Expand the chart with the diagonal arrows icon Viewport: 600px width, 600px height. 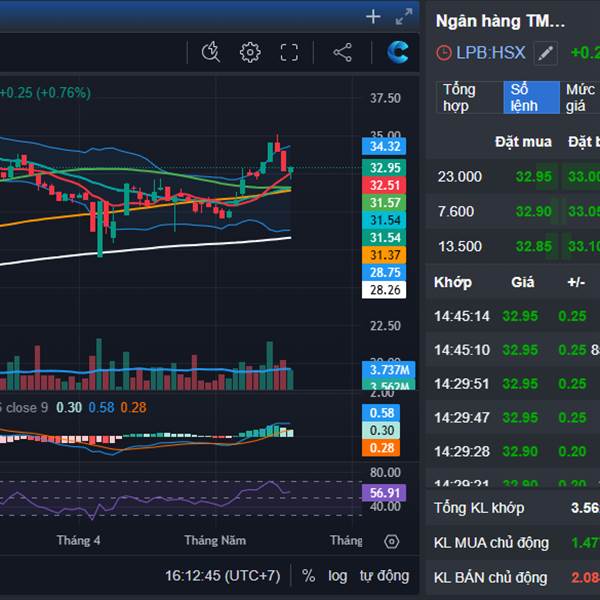(x=403, y=17)
